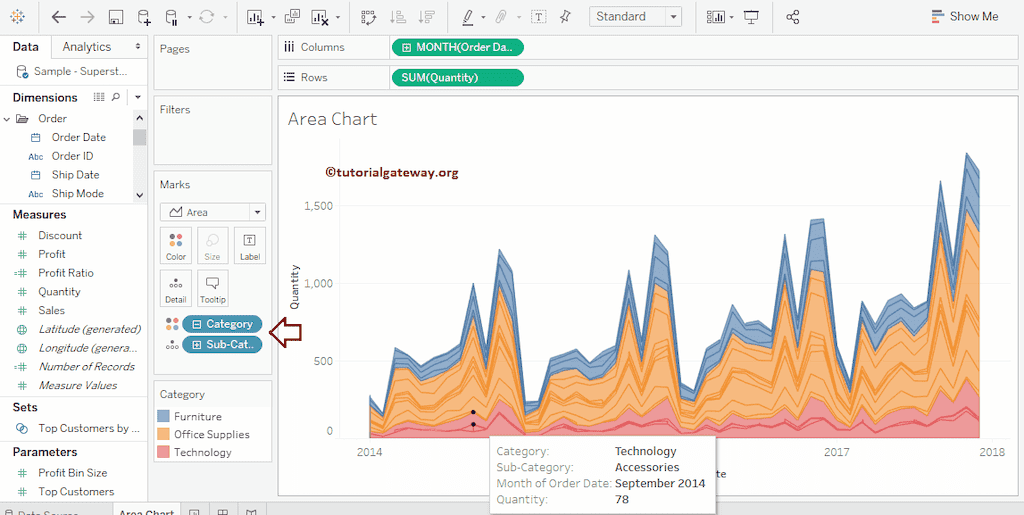Expand the Sub-Category pill in Marks

(197, 345)
